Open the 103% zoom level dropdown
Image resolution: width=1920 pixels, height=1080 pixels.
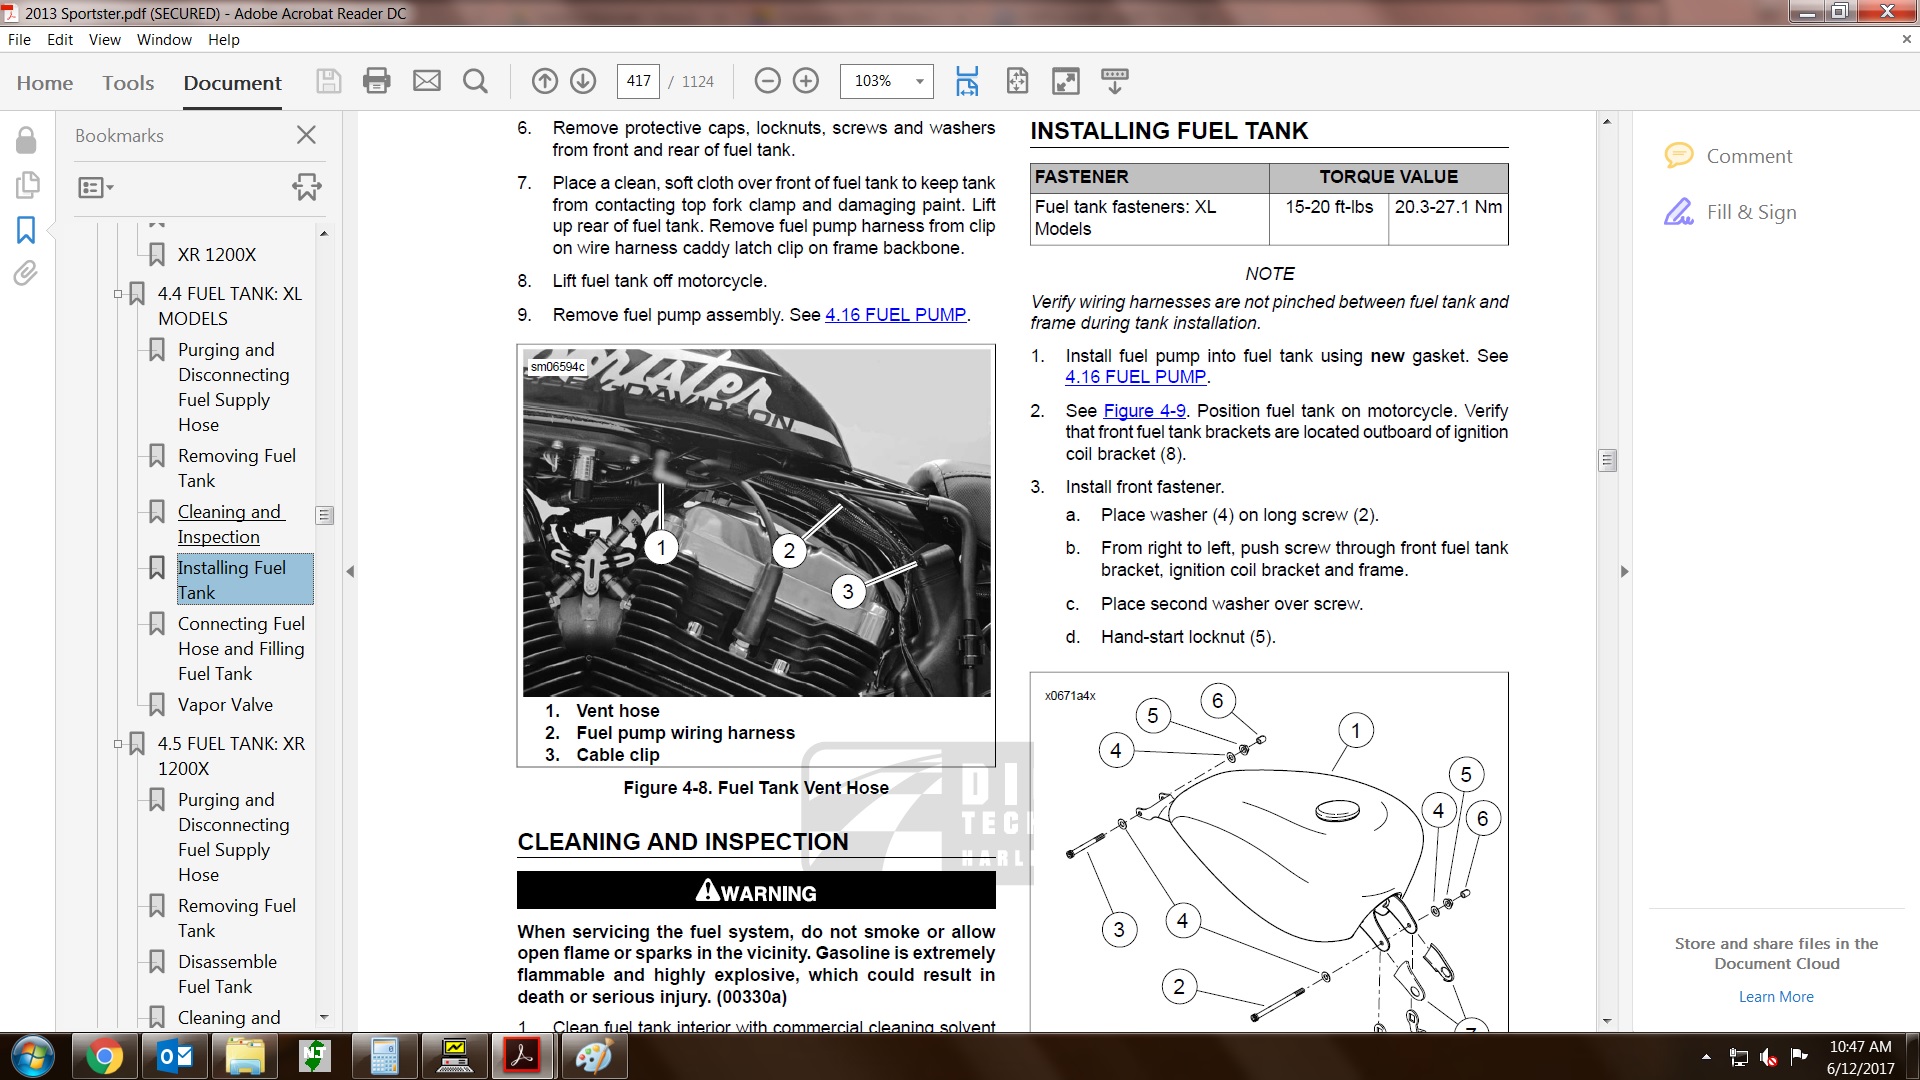point(919,81)
